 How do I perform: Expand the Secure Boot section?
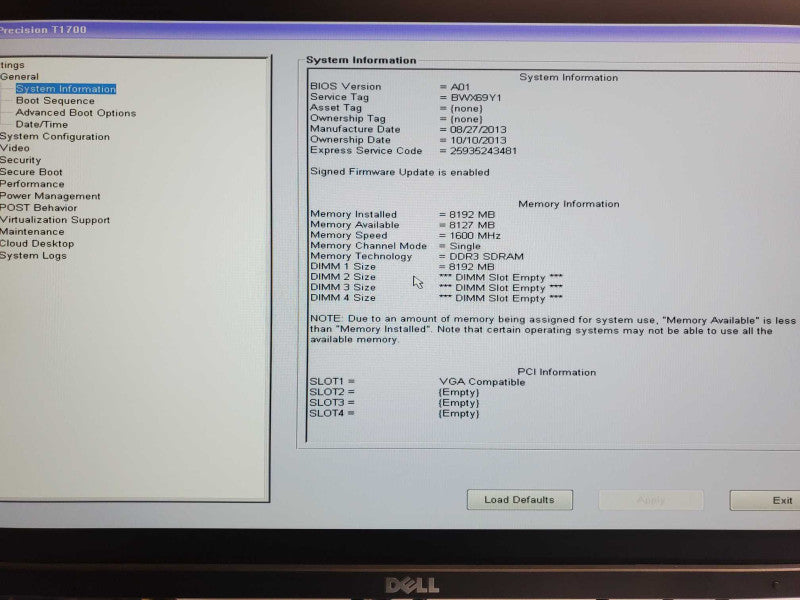click(31, 172)
